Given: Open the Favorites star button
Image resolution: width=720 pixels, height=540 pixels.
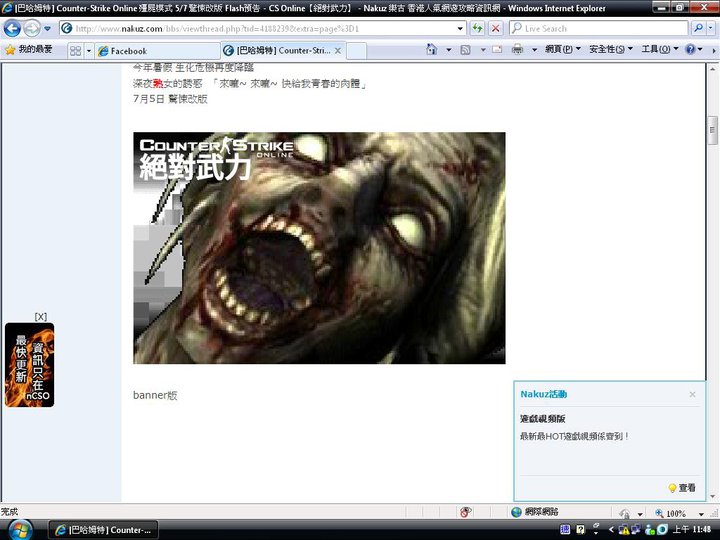Looking at the screenshot, I should (x=28, y=50).
